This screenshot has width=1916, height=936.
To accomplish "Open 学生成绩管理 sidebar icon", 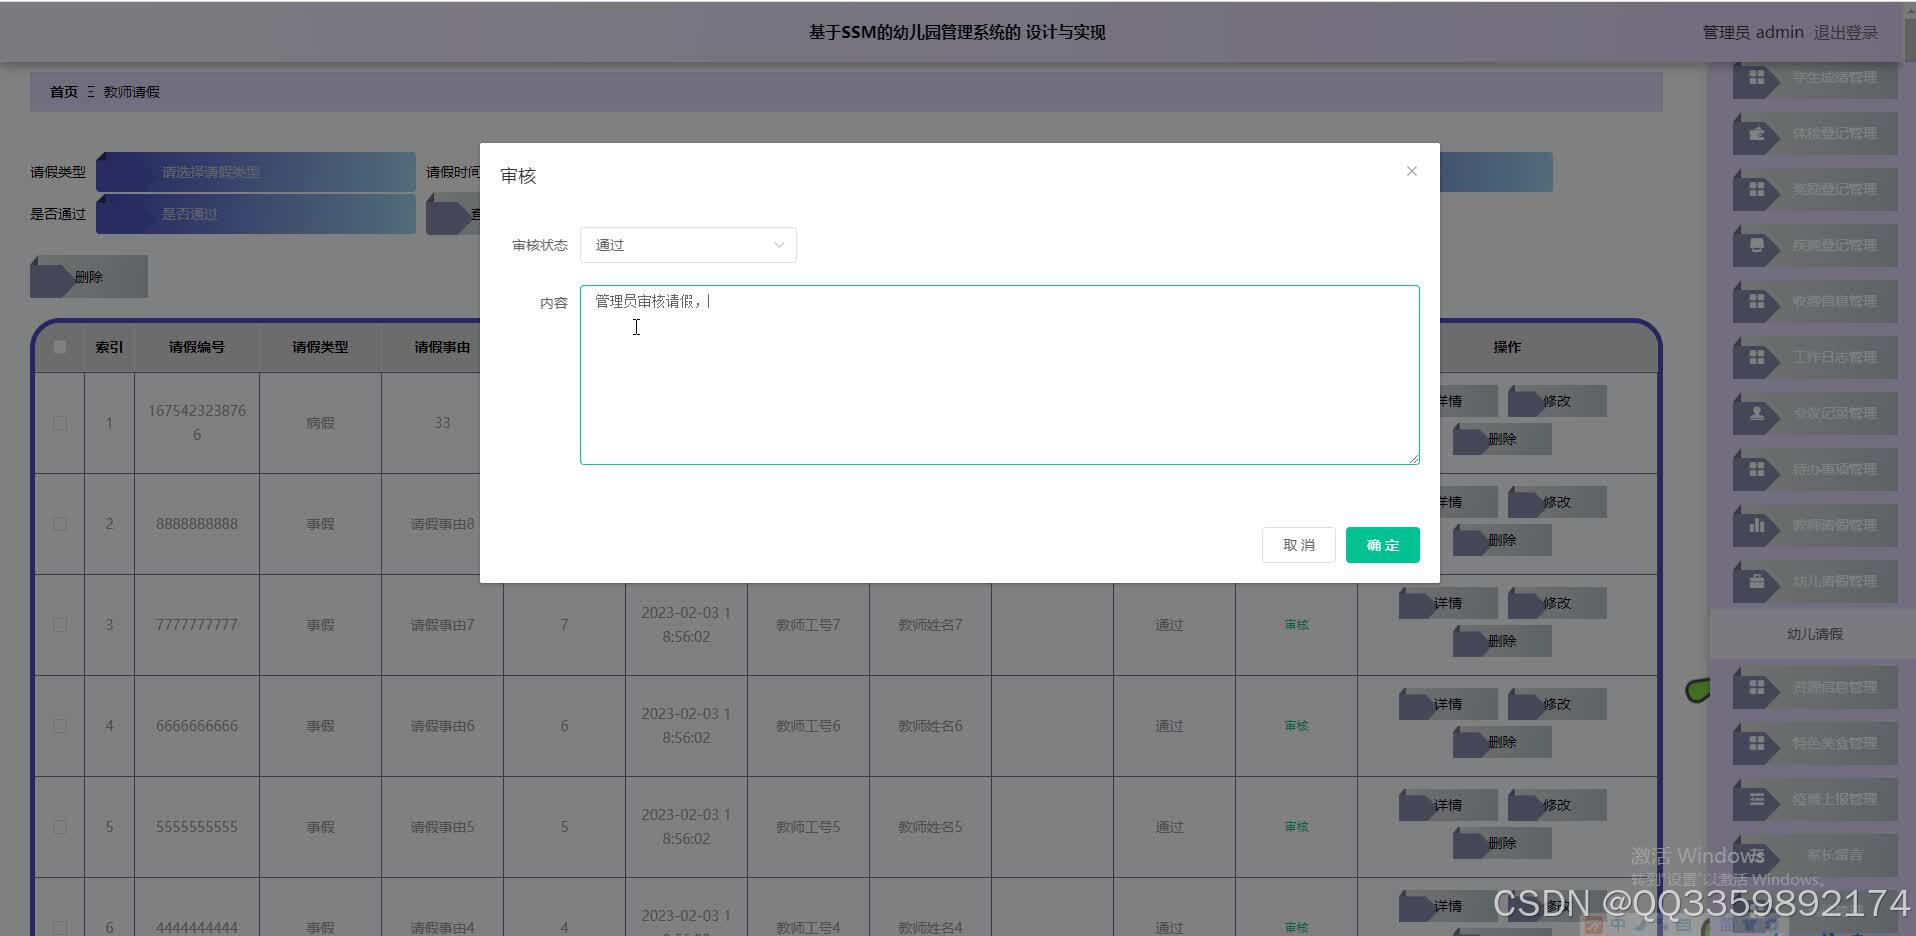I will [1756, 77].
